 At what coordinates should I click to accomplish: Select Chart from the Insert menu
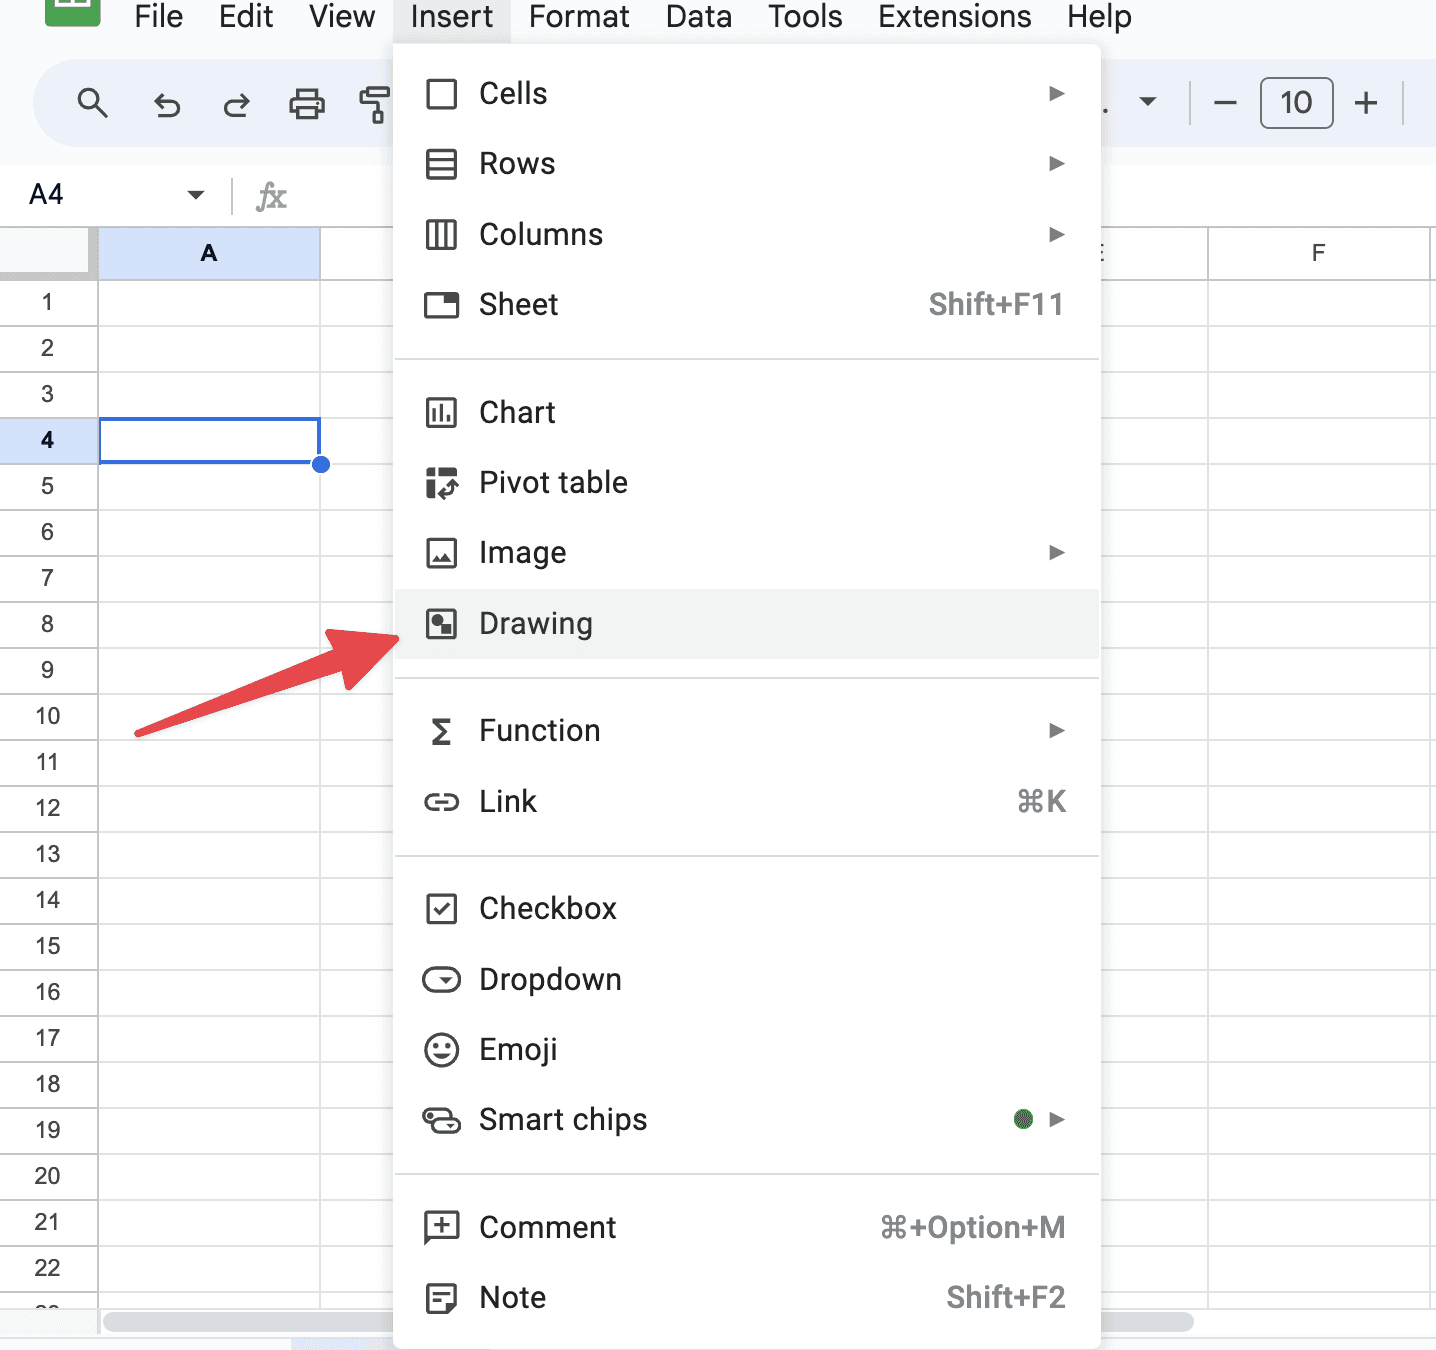[x=517, y=412]
